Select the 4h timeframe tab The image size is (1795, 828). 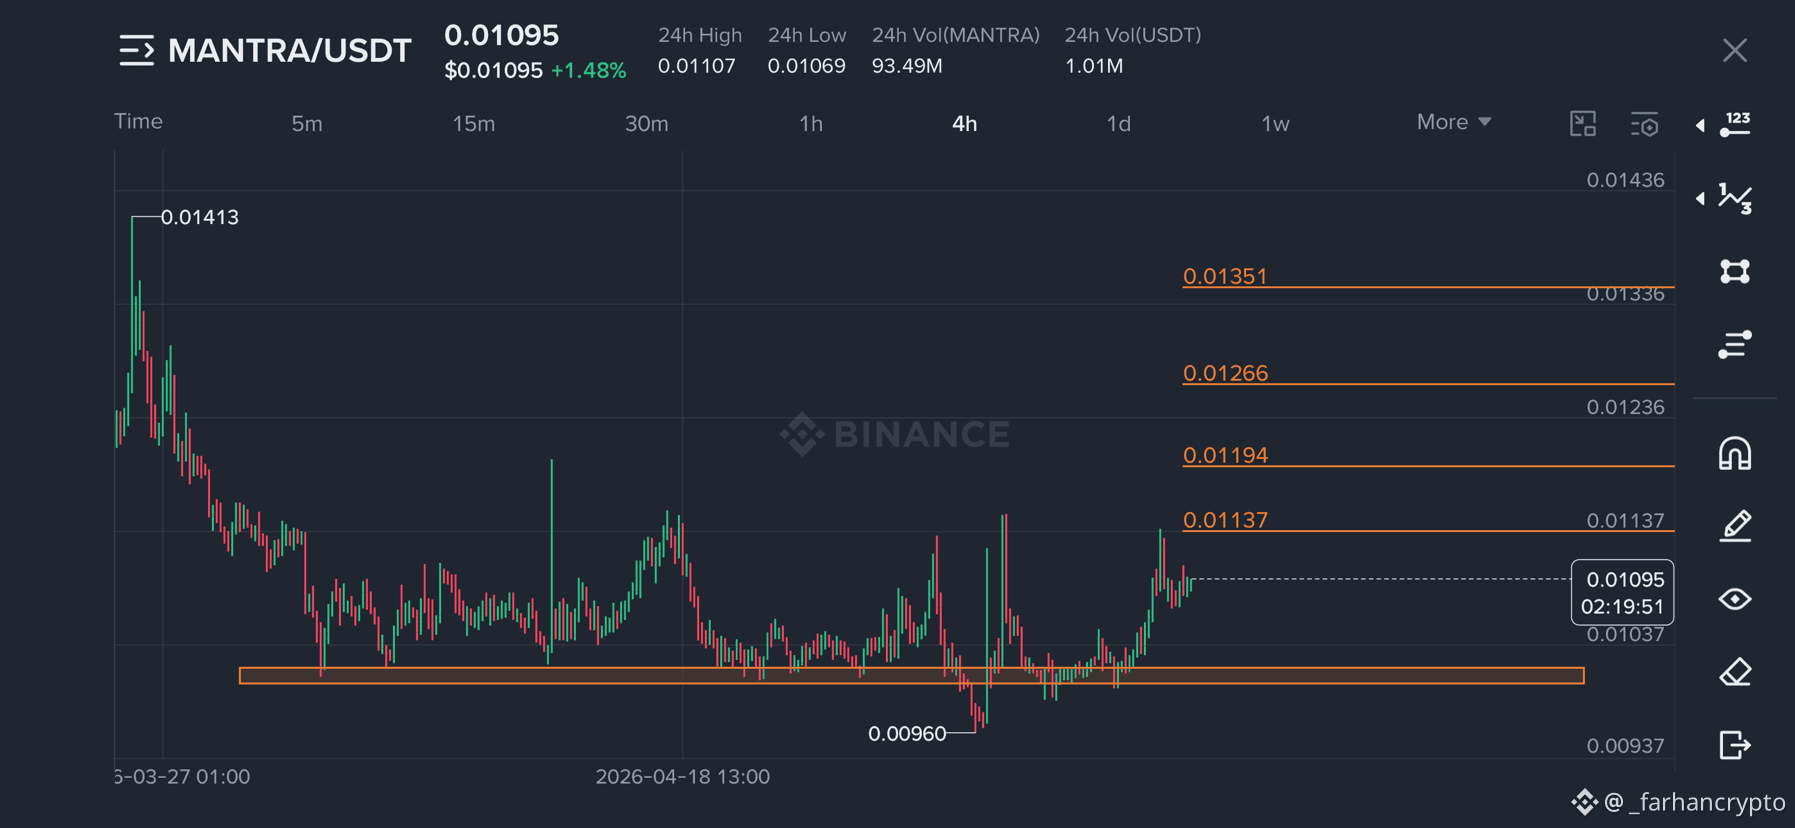pyautogui.click(x=965, y=124)
